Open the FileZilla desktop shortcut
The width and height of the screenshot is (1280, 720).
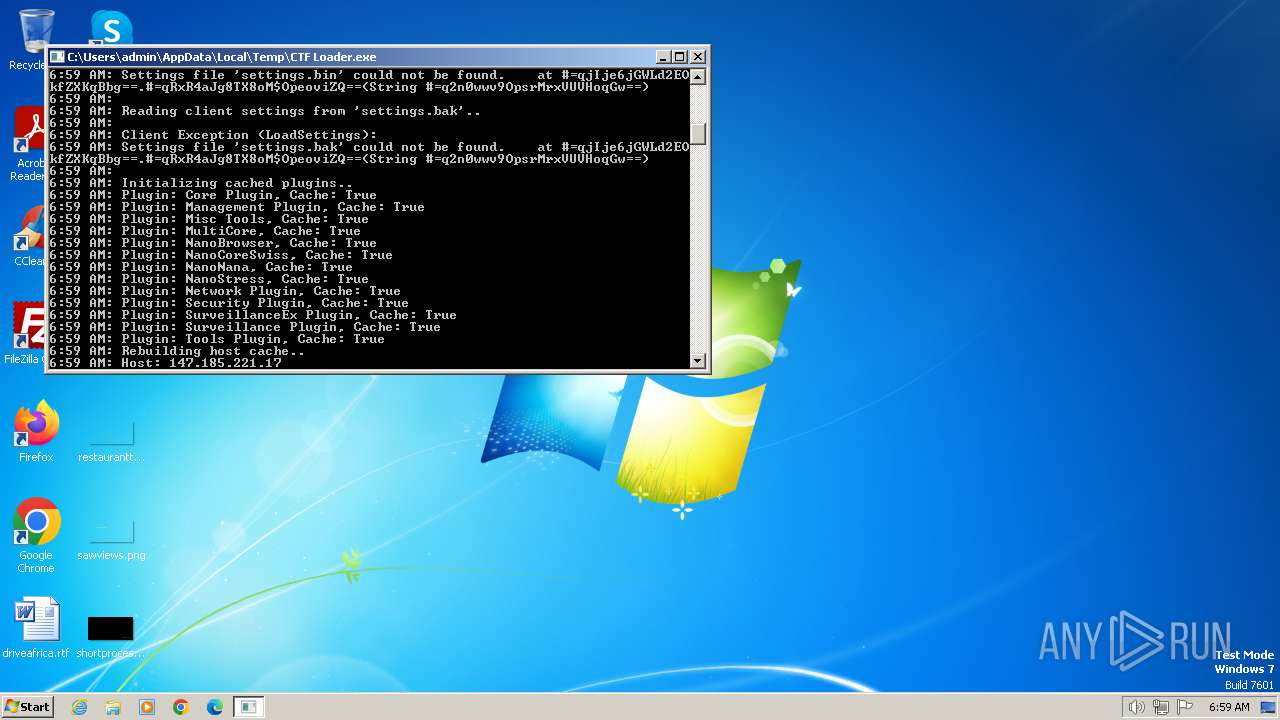point(28,334)
